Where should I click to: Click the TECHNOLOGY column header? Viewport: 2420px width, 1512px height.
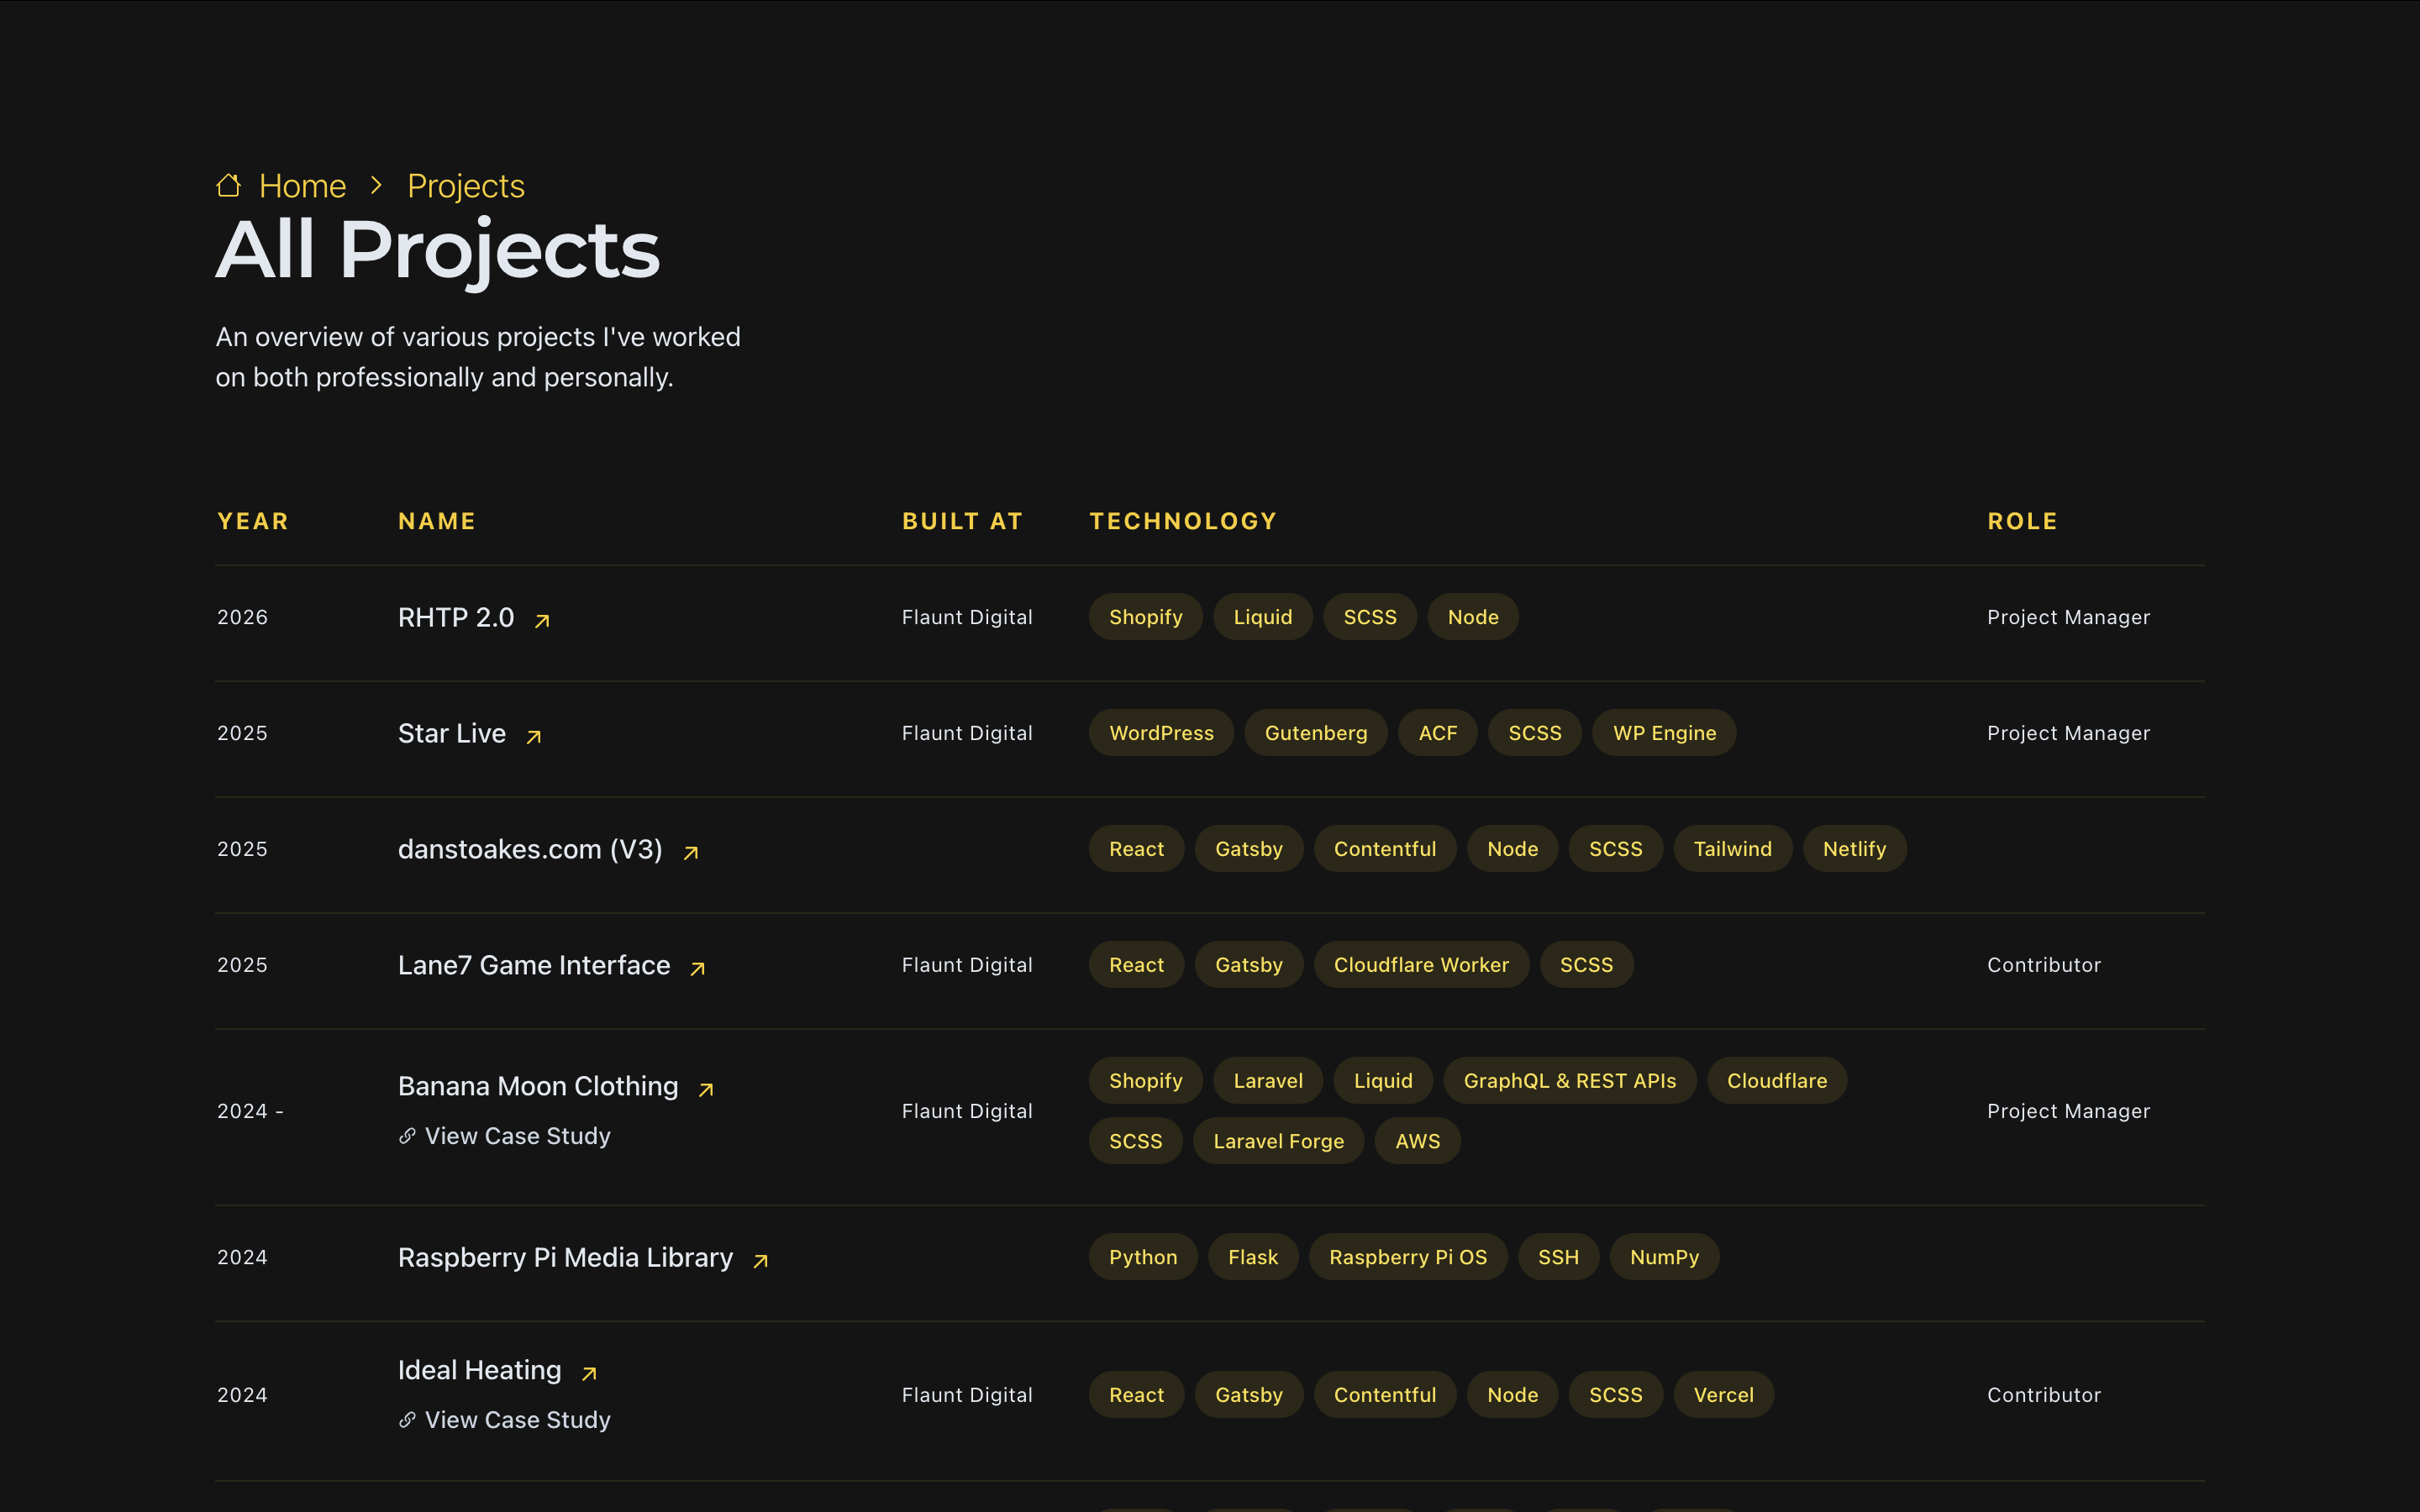(1183, 521)
